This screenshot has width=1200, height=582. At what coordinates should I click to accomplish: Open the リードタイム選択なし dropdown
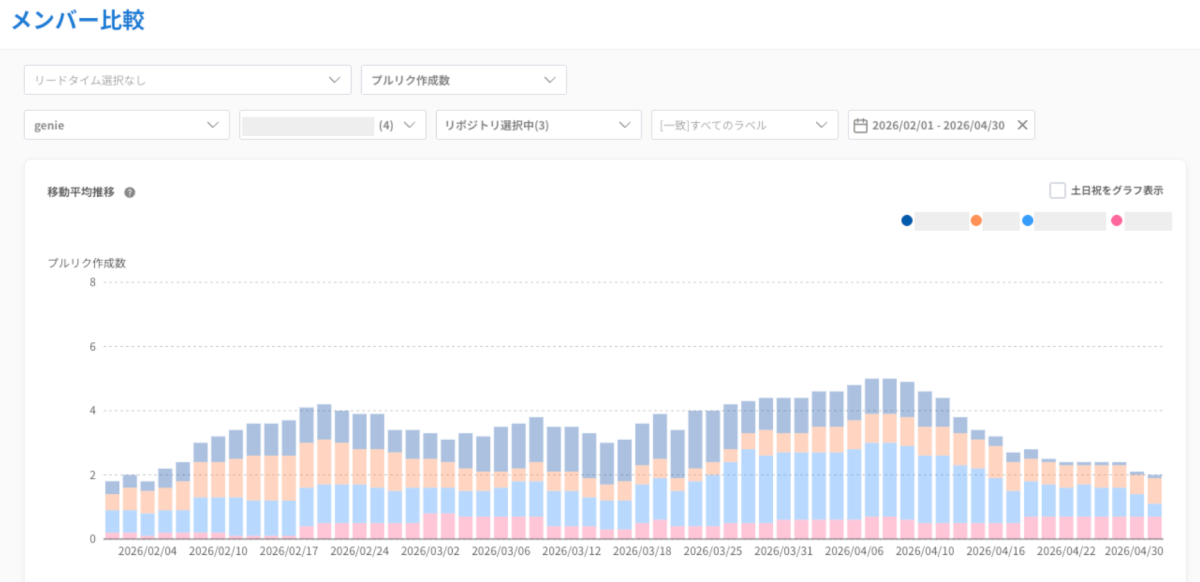187,80
